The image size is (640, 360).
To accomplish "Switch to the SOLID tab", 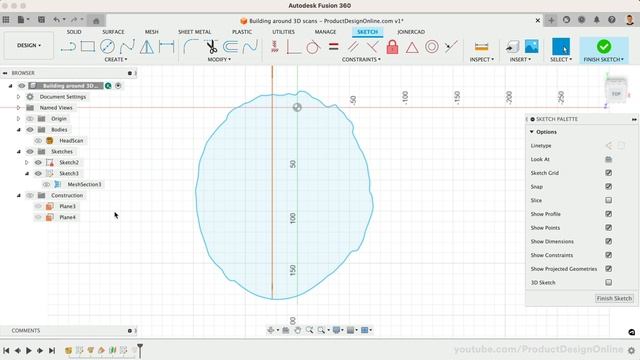I will click(x=74, y=32).
